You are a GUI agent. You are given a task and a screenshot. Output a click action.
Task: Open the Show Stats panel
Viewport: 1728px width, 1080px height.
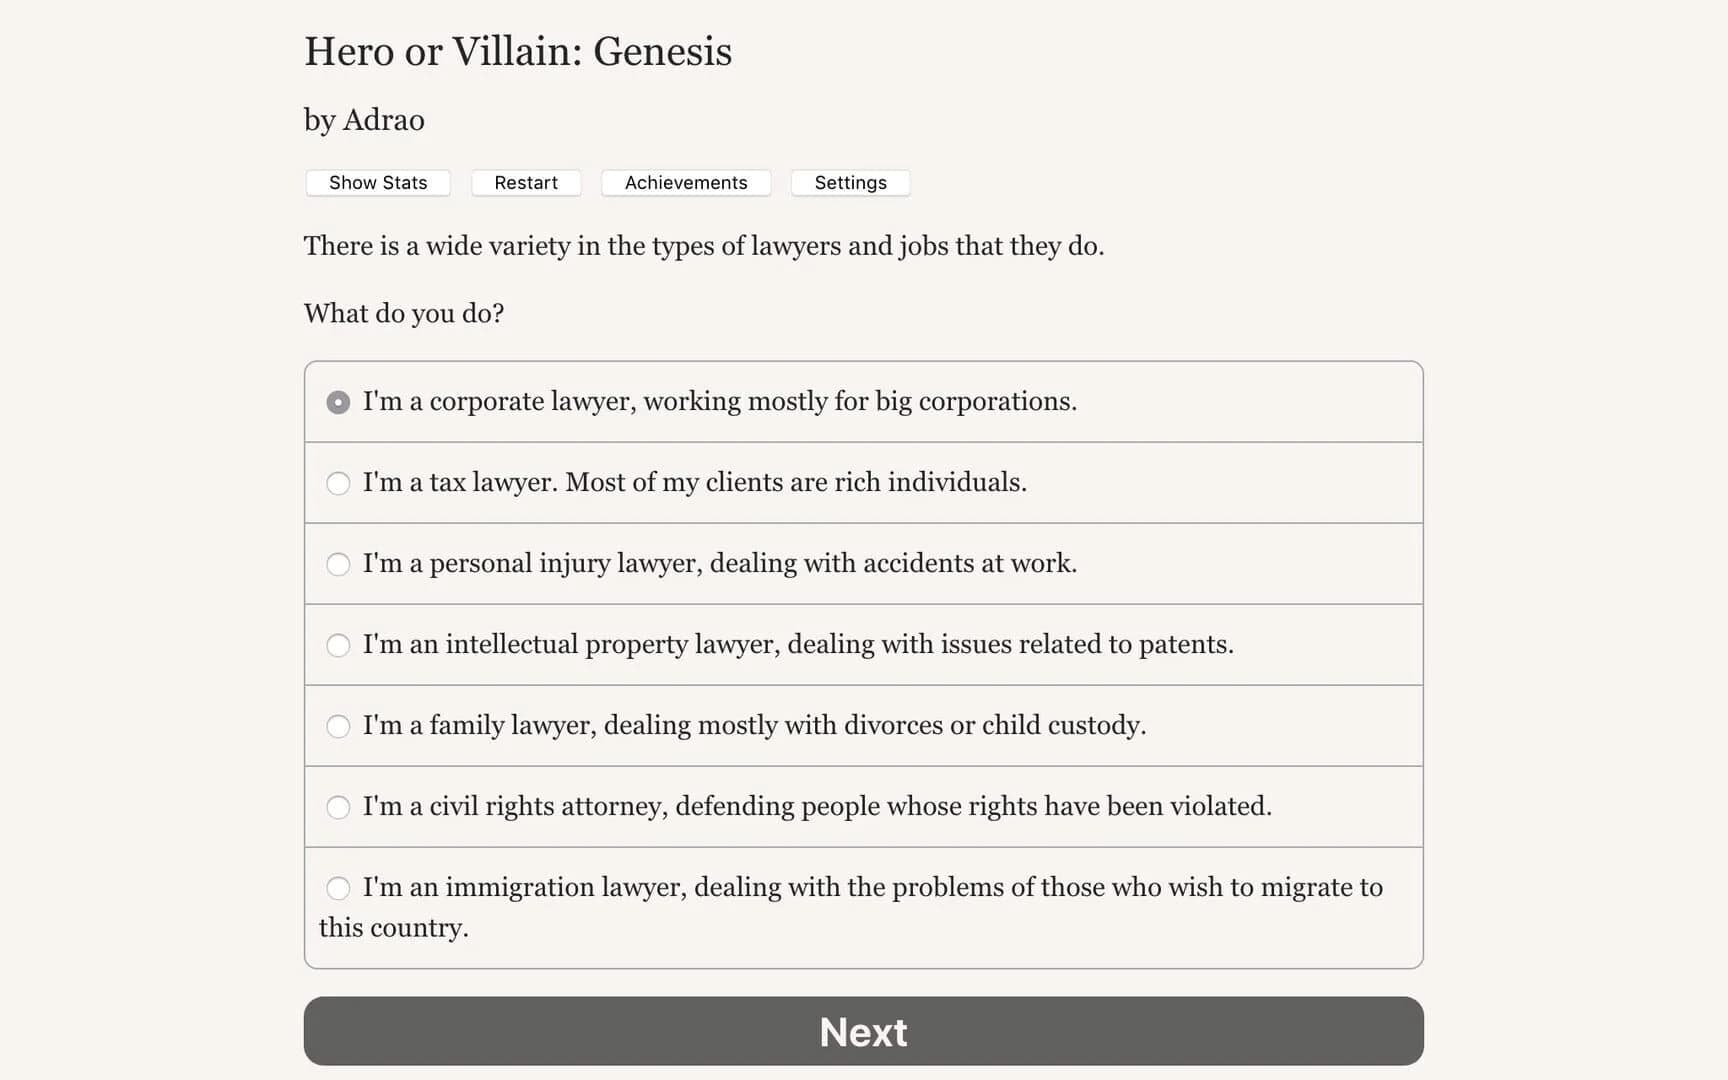tap(377, 182)
